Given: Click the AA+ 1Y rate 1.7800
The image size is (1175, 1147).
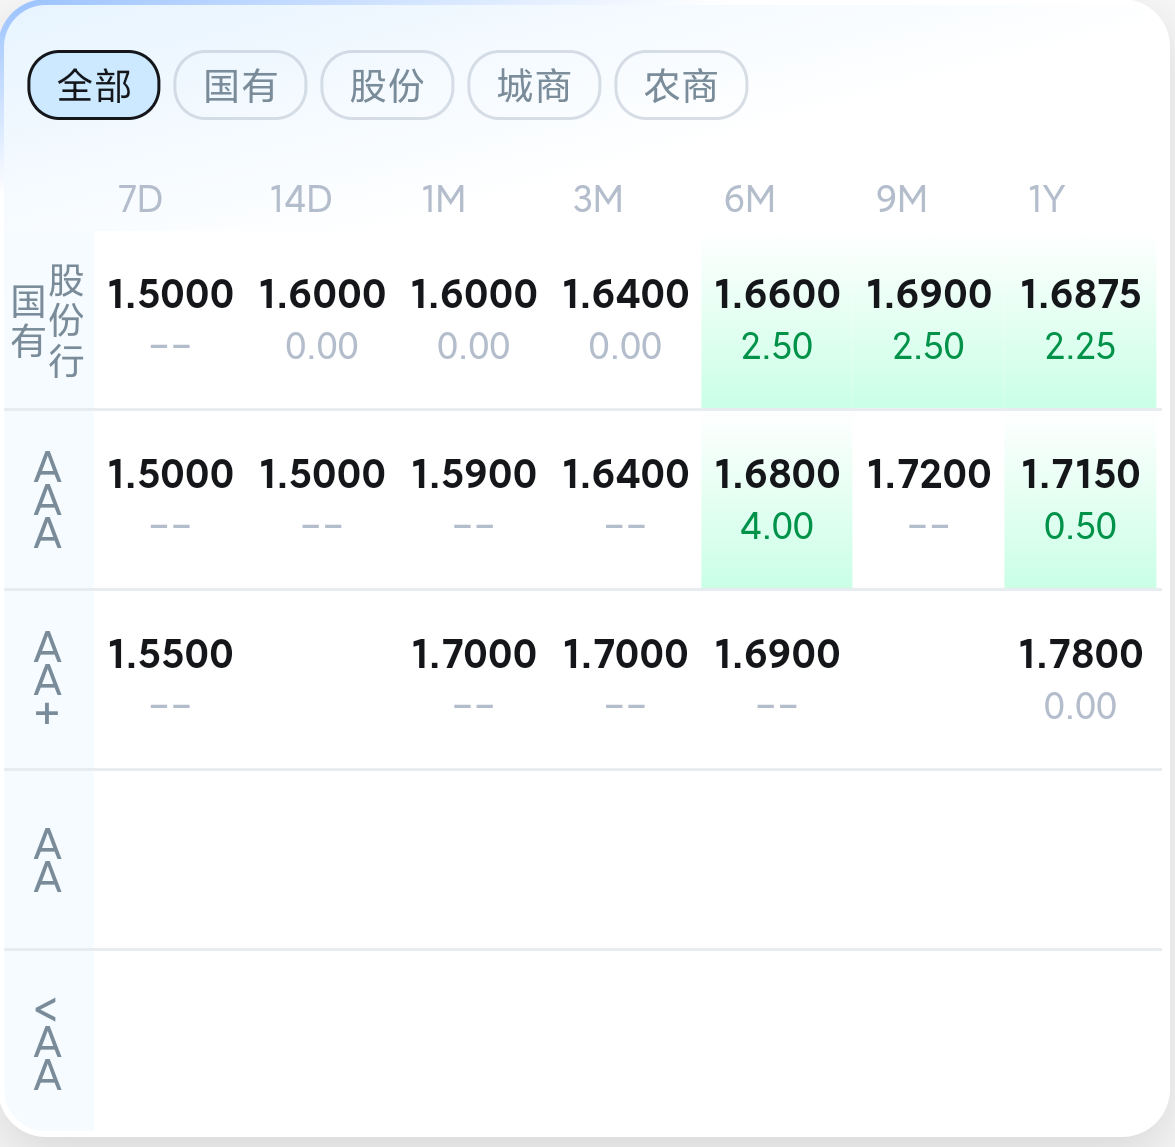Looking at the screenshot, I should point(1080,654).
